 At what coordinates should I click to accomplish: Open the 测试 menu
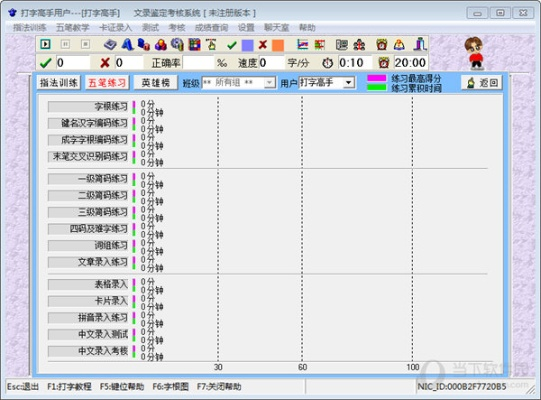pyautogui.click(x=150, y=28)
